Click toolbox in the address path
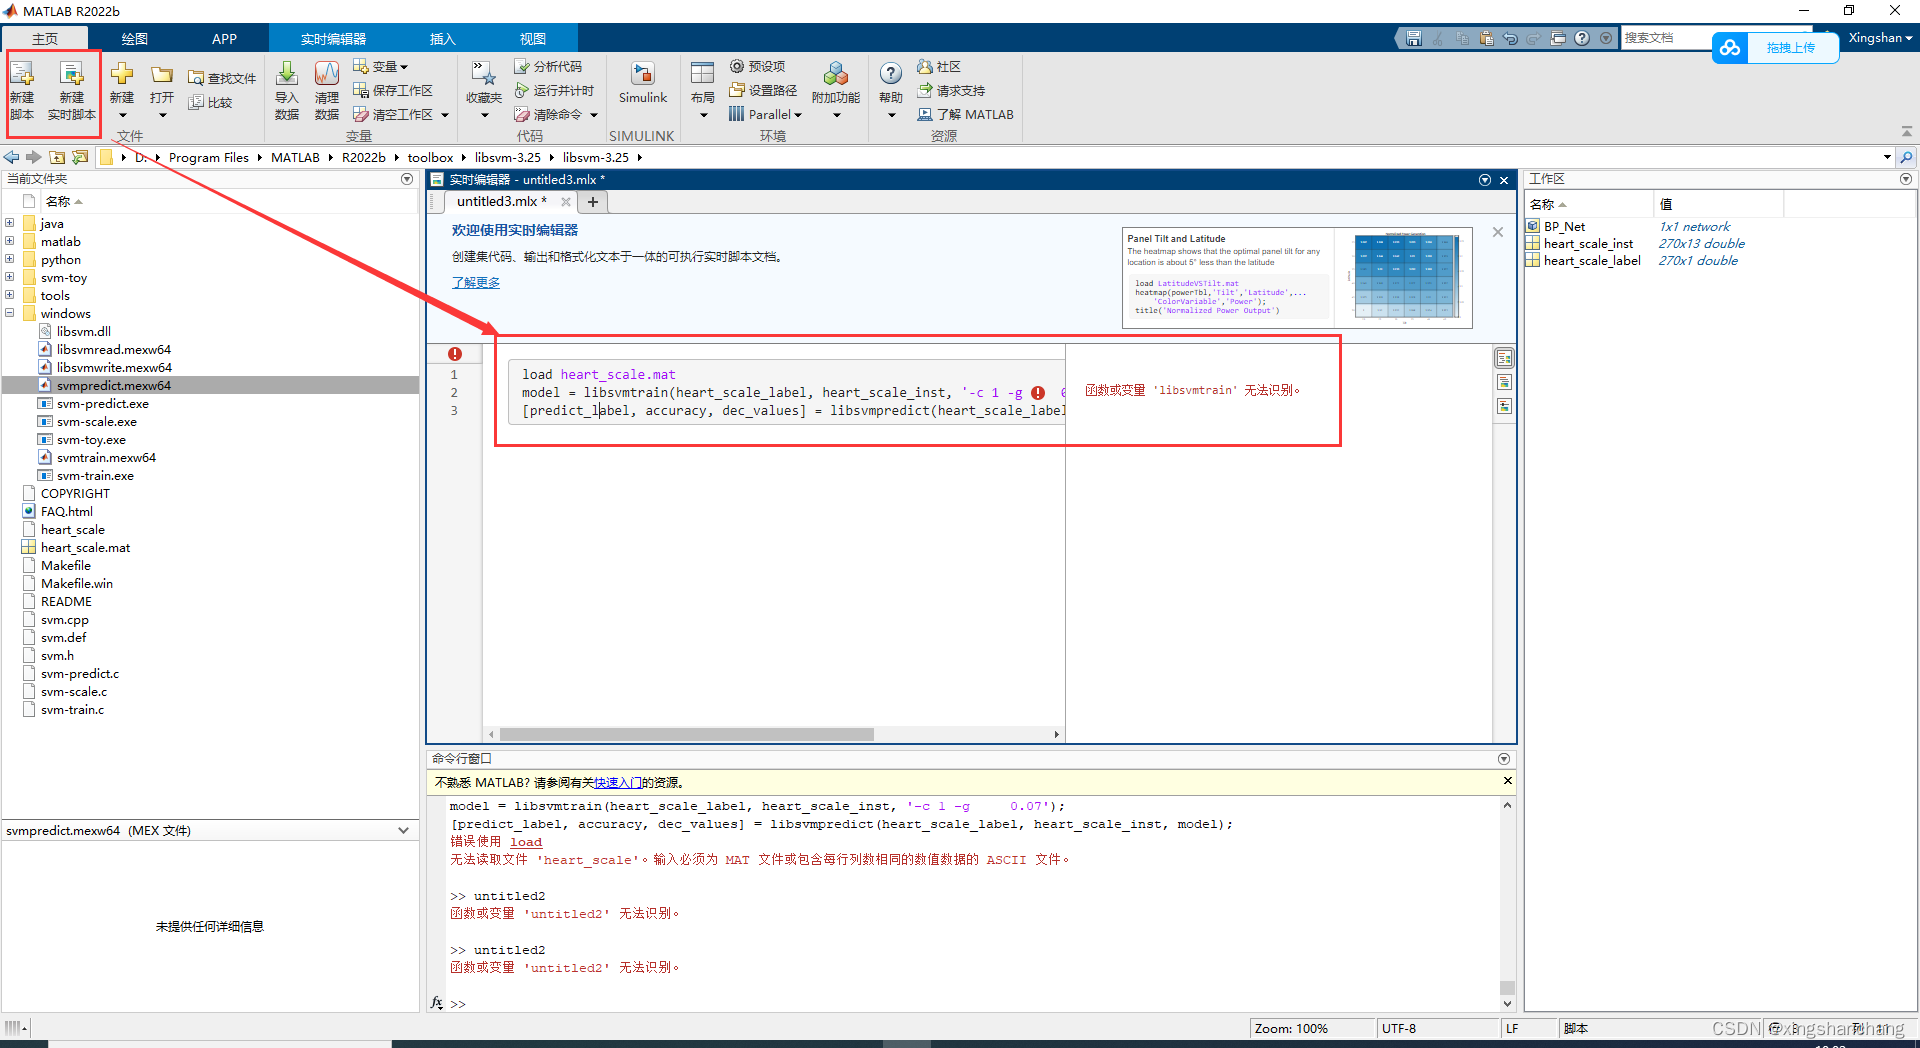 point(430,157)
